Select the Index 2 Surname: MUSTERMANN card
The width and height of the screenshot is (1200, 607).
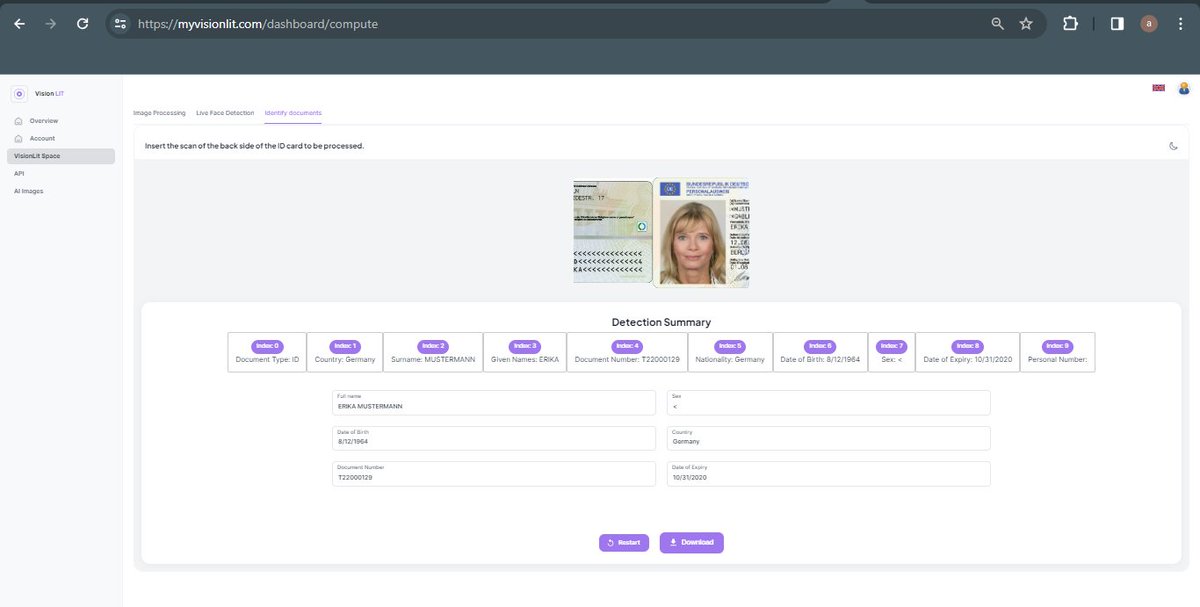(433, 352)
